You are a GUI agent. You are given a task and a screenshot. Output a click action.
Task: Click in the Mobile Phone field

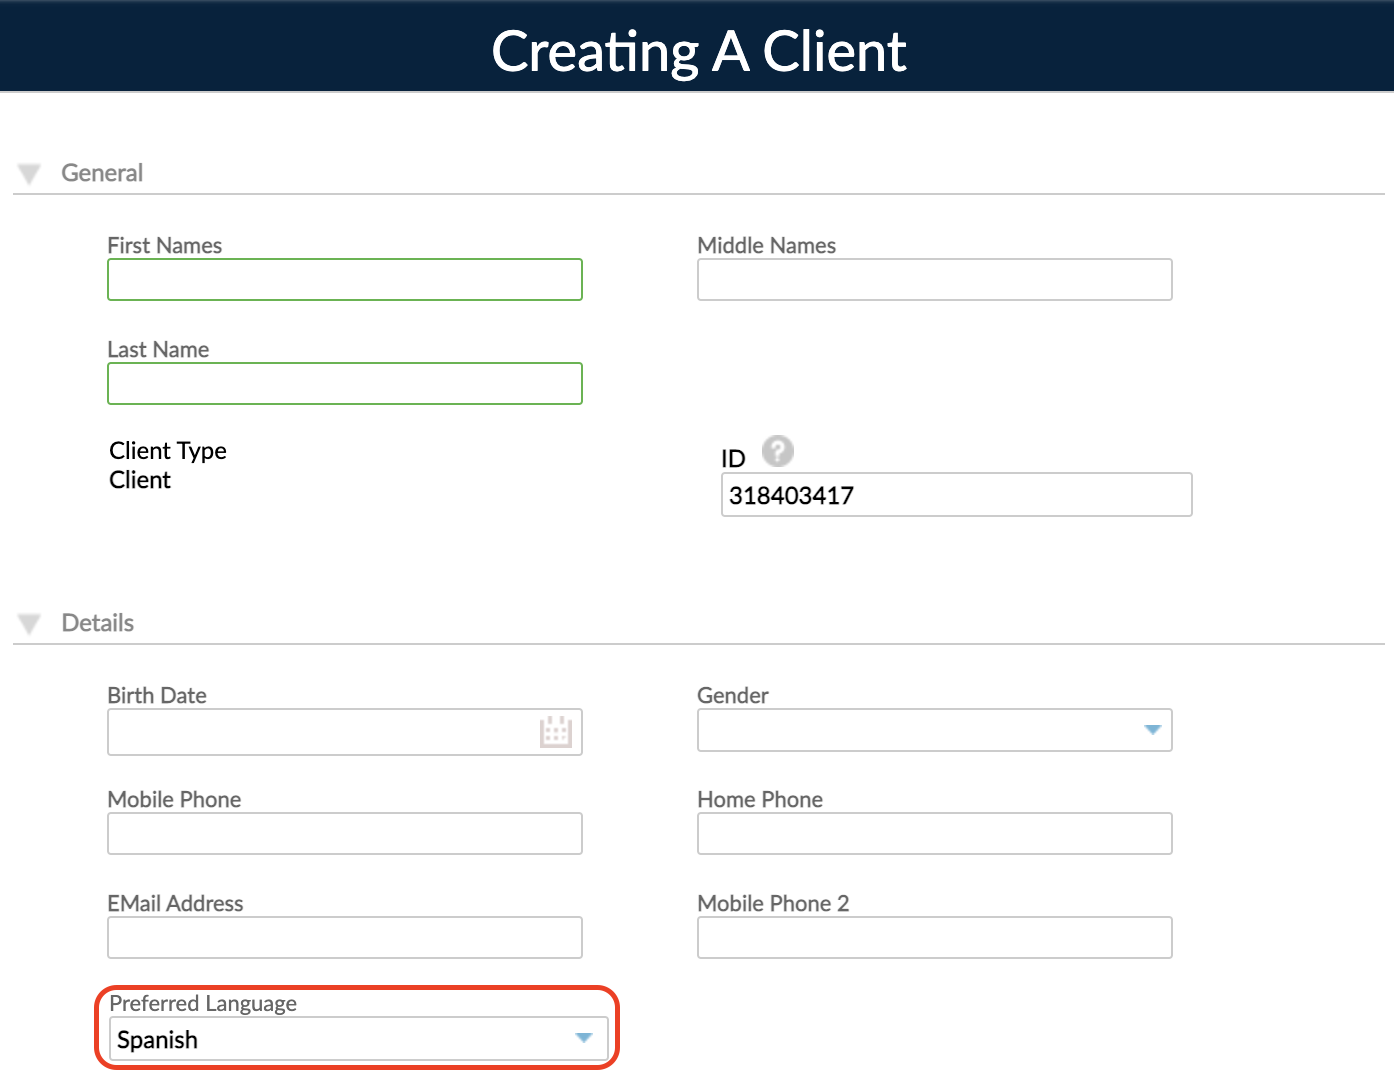pyautogui.click(x=344, y=833)
